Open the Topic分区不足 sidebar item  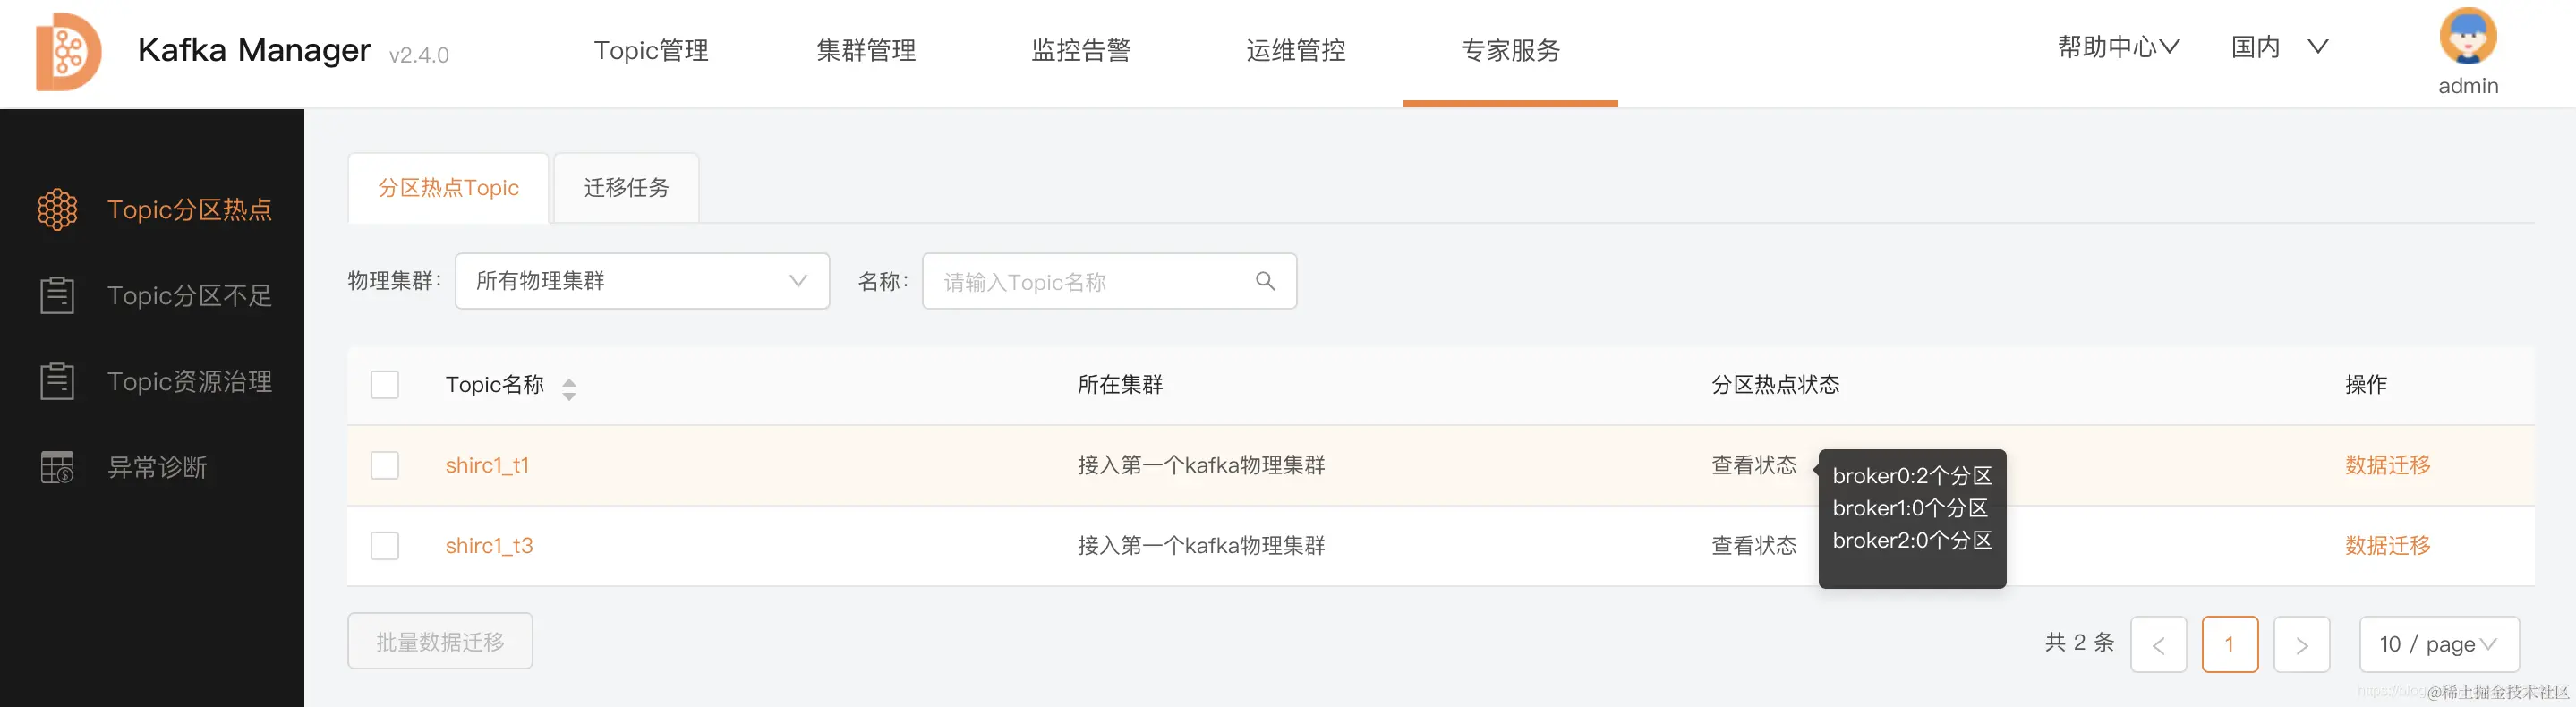188,295
